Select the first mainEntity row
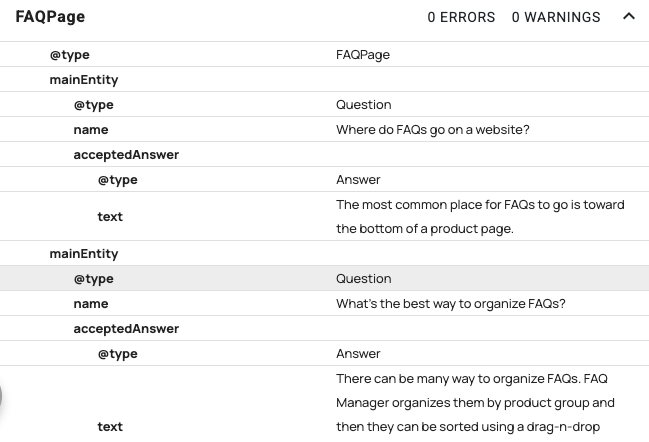This screenshot has width=649, height=442. tap(84, 79)
